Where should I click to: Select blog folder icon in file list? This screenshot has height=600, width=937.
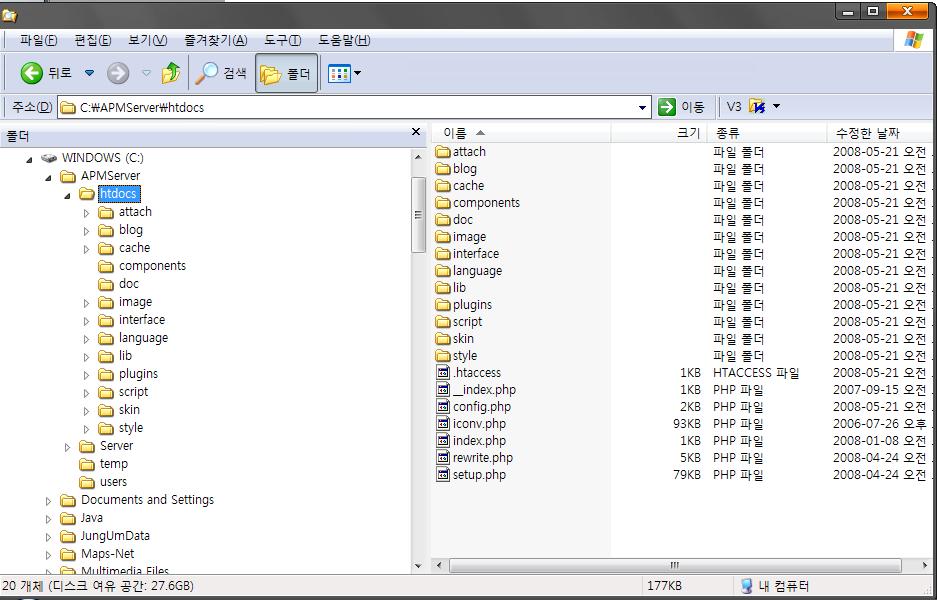point(443,169)
